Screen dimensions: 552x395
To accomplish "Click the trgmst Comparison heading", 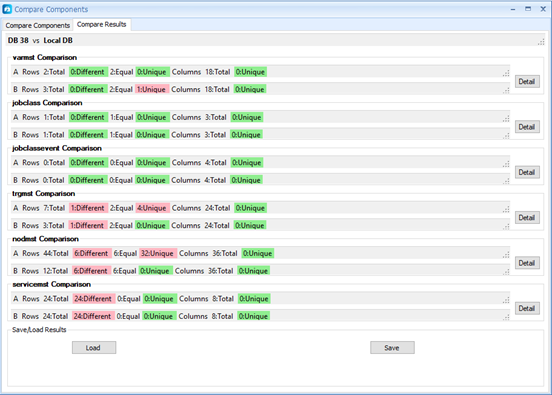I will pyautogui.click(x=44, y=194).
